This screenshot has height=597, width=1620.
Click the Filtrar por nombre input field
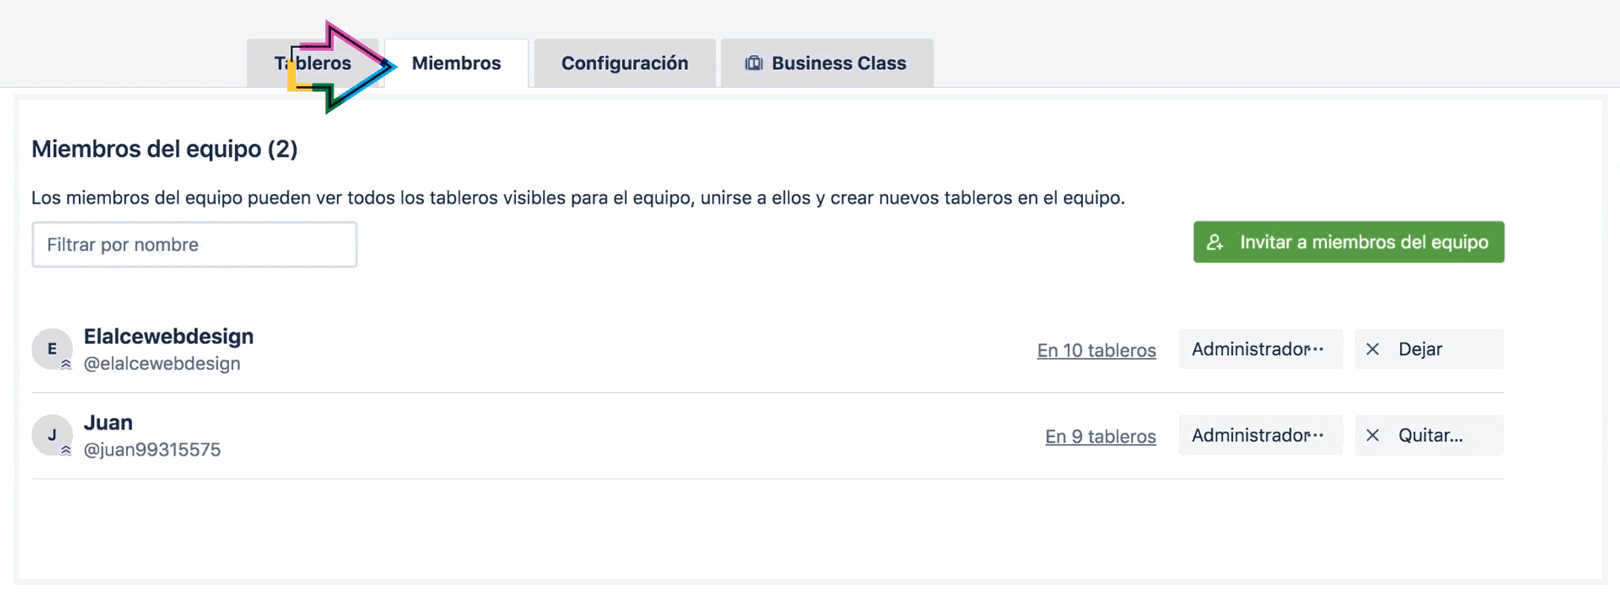pos(194,244)
